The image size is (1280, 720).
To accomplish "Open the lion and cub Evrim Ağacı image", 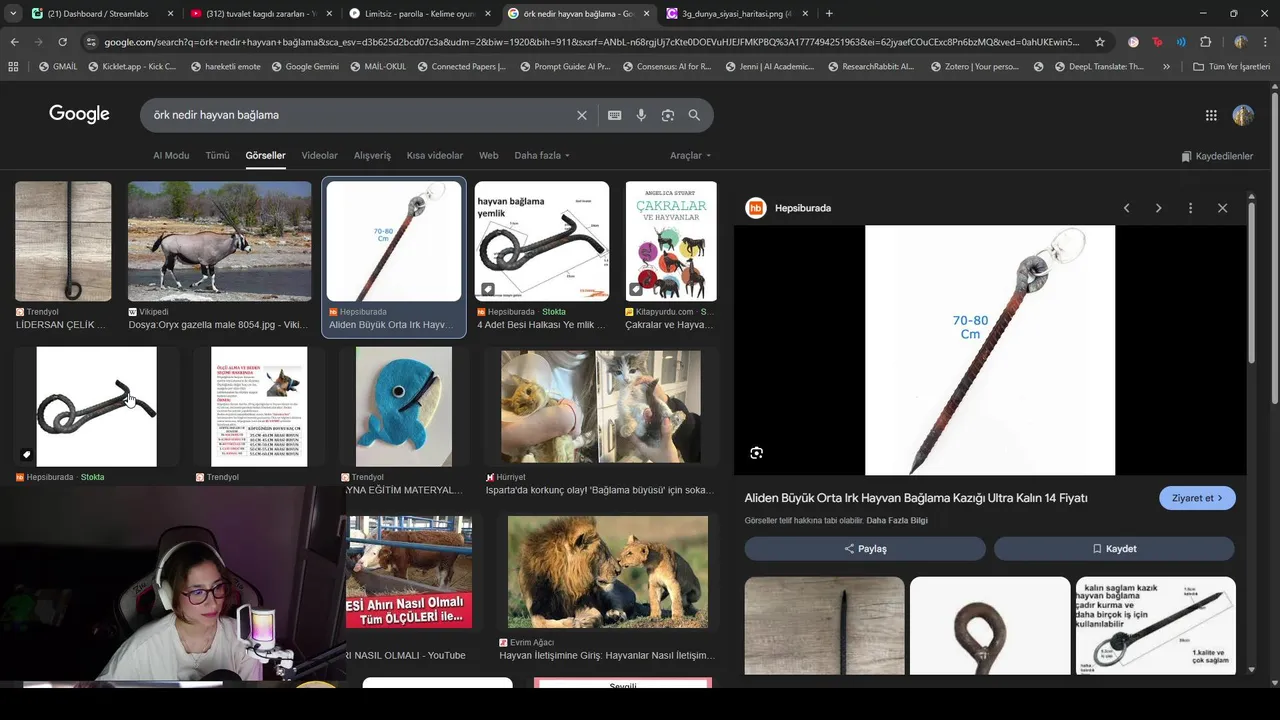I will [608, 572].
